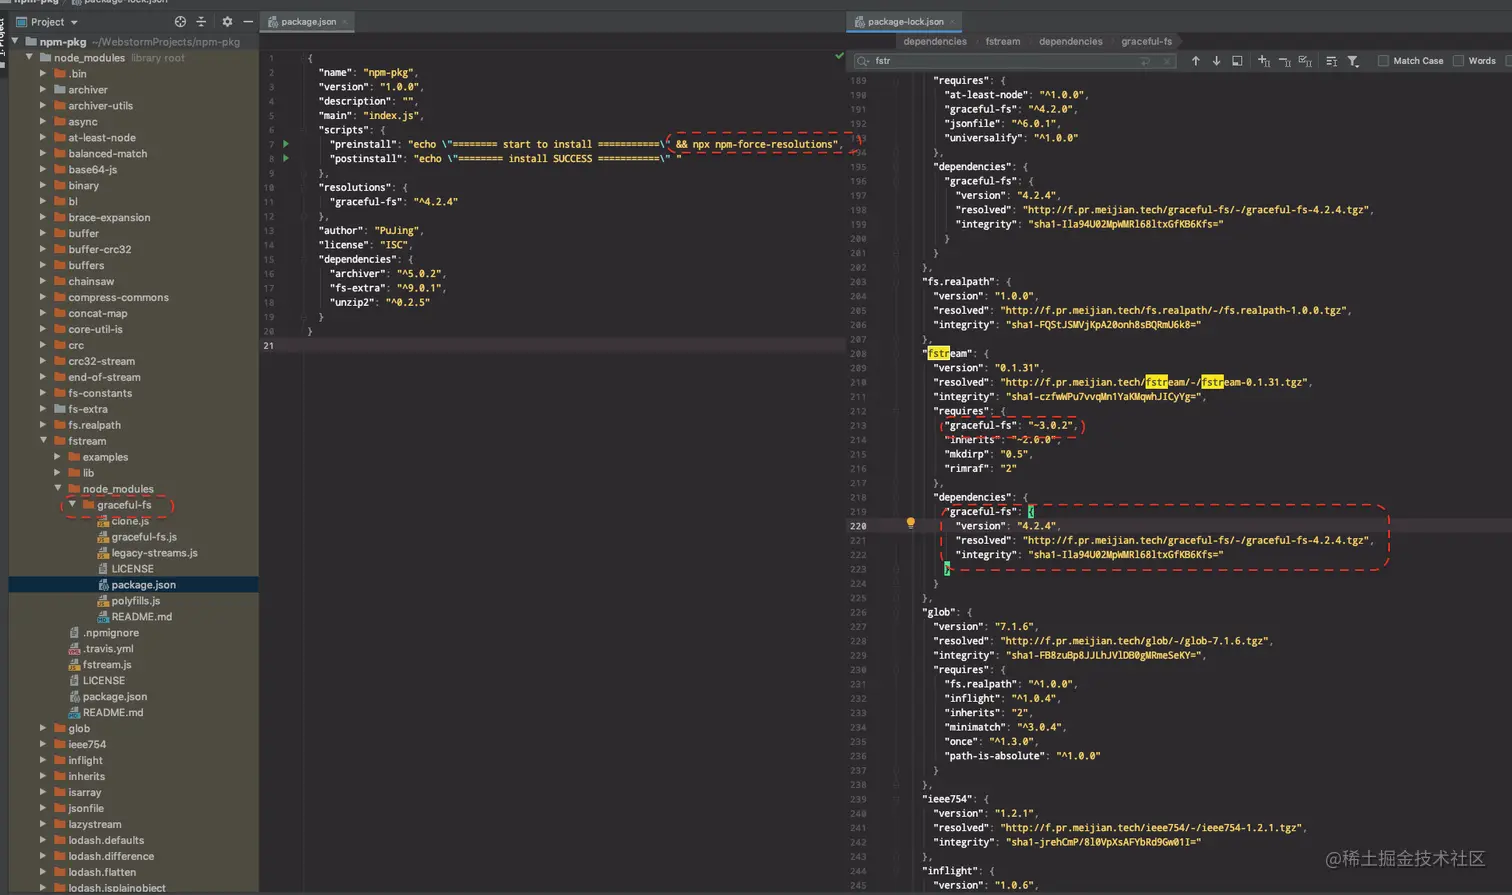1512x895 pixels.
Task: Jump to previous search occurrence arrow
Action: tap(1195, 61)
